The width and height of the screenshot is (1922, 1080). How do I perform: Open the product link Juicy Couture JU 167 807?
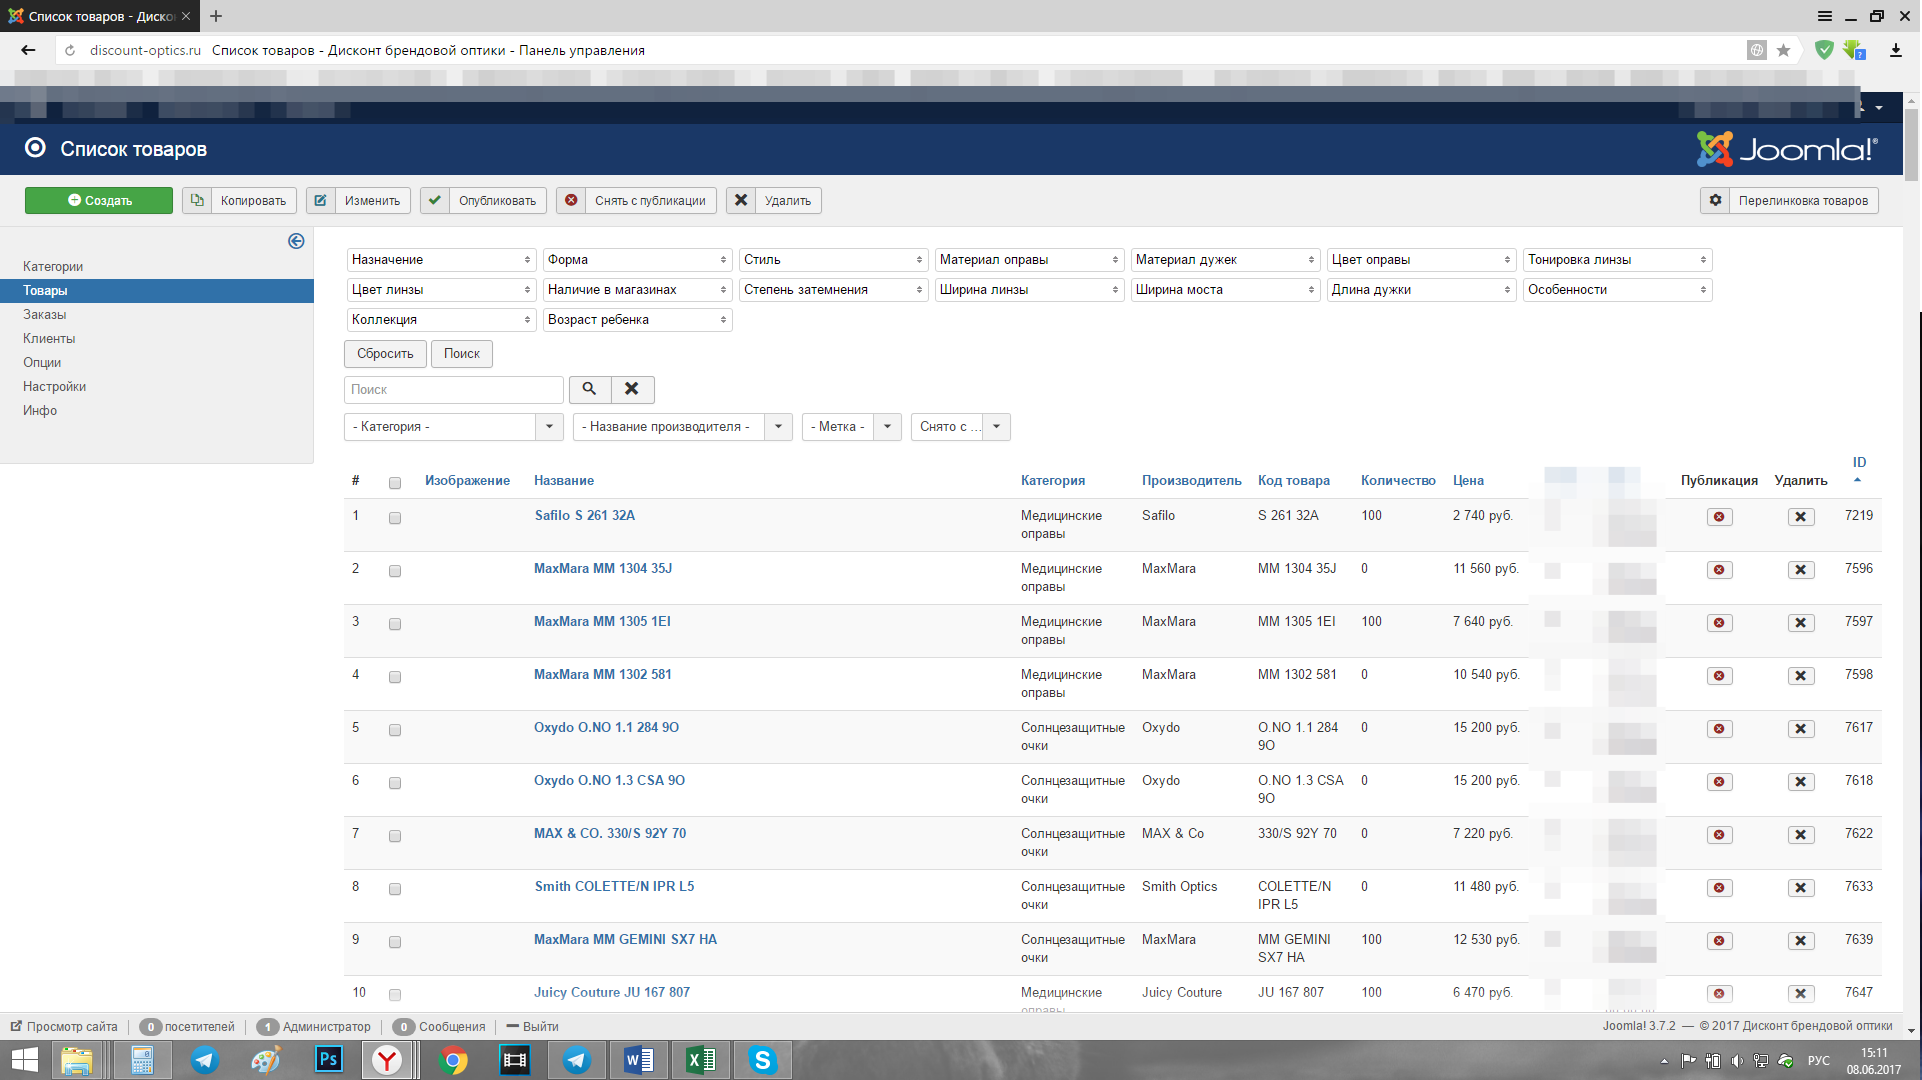[x=611, y=992]
